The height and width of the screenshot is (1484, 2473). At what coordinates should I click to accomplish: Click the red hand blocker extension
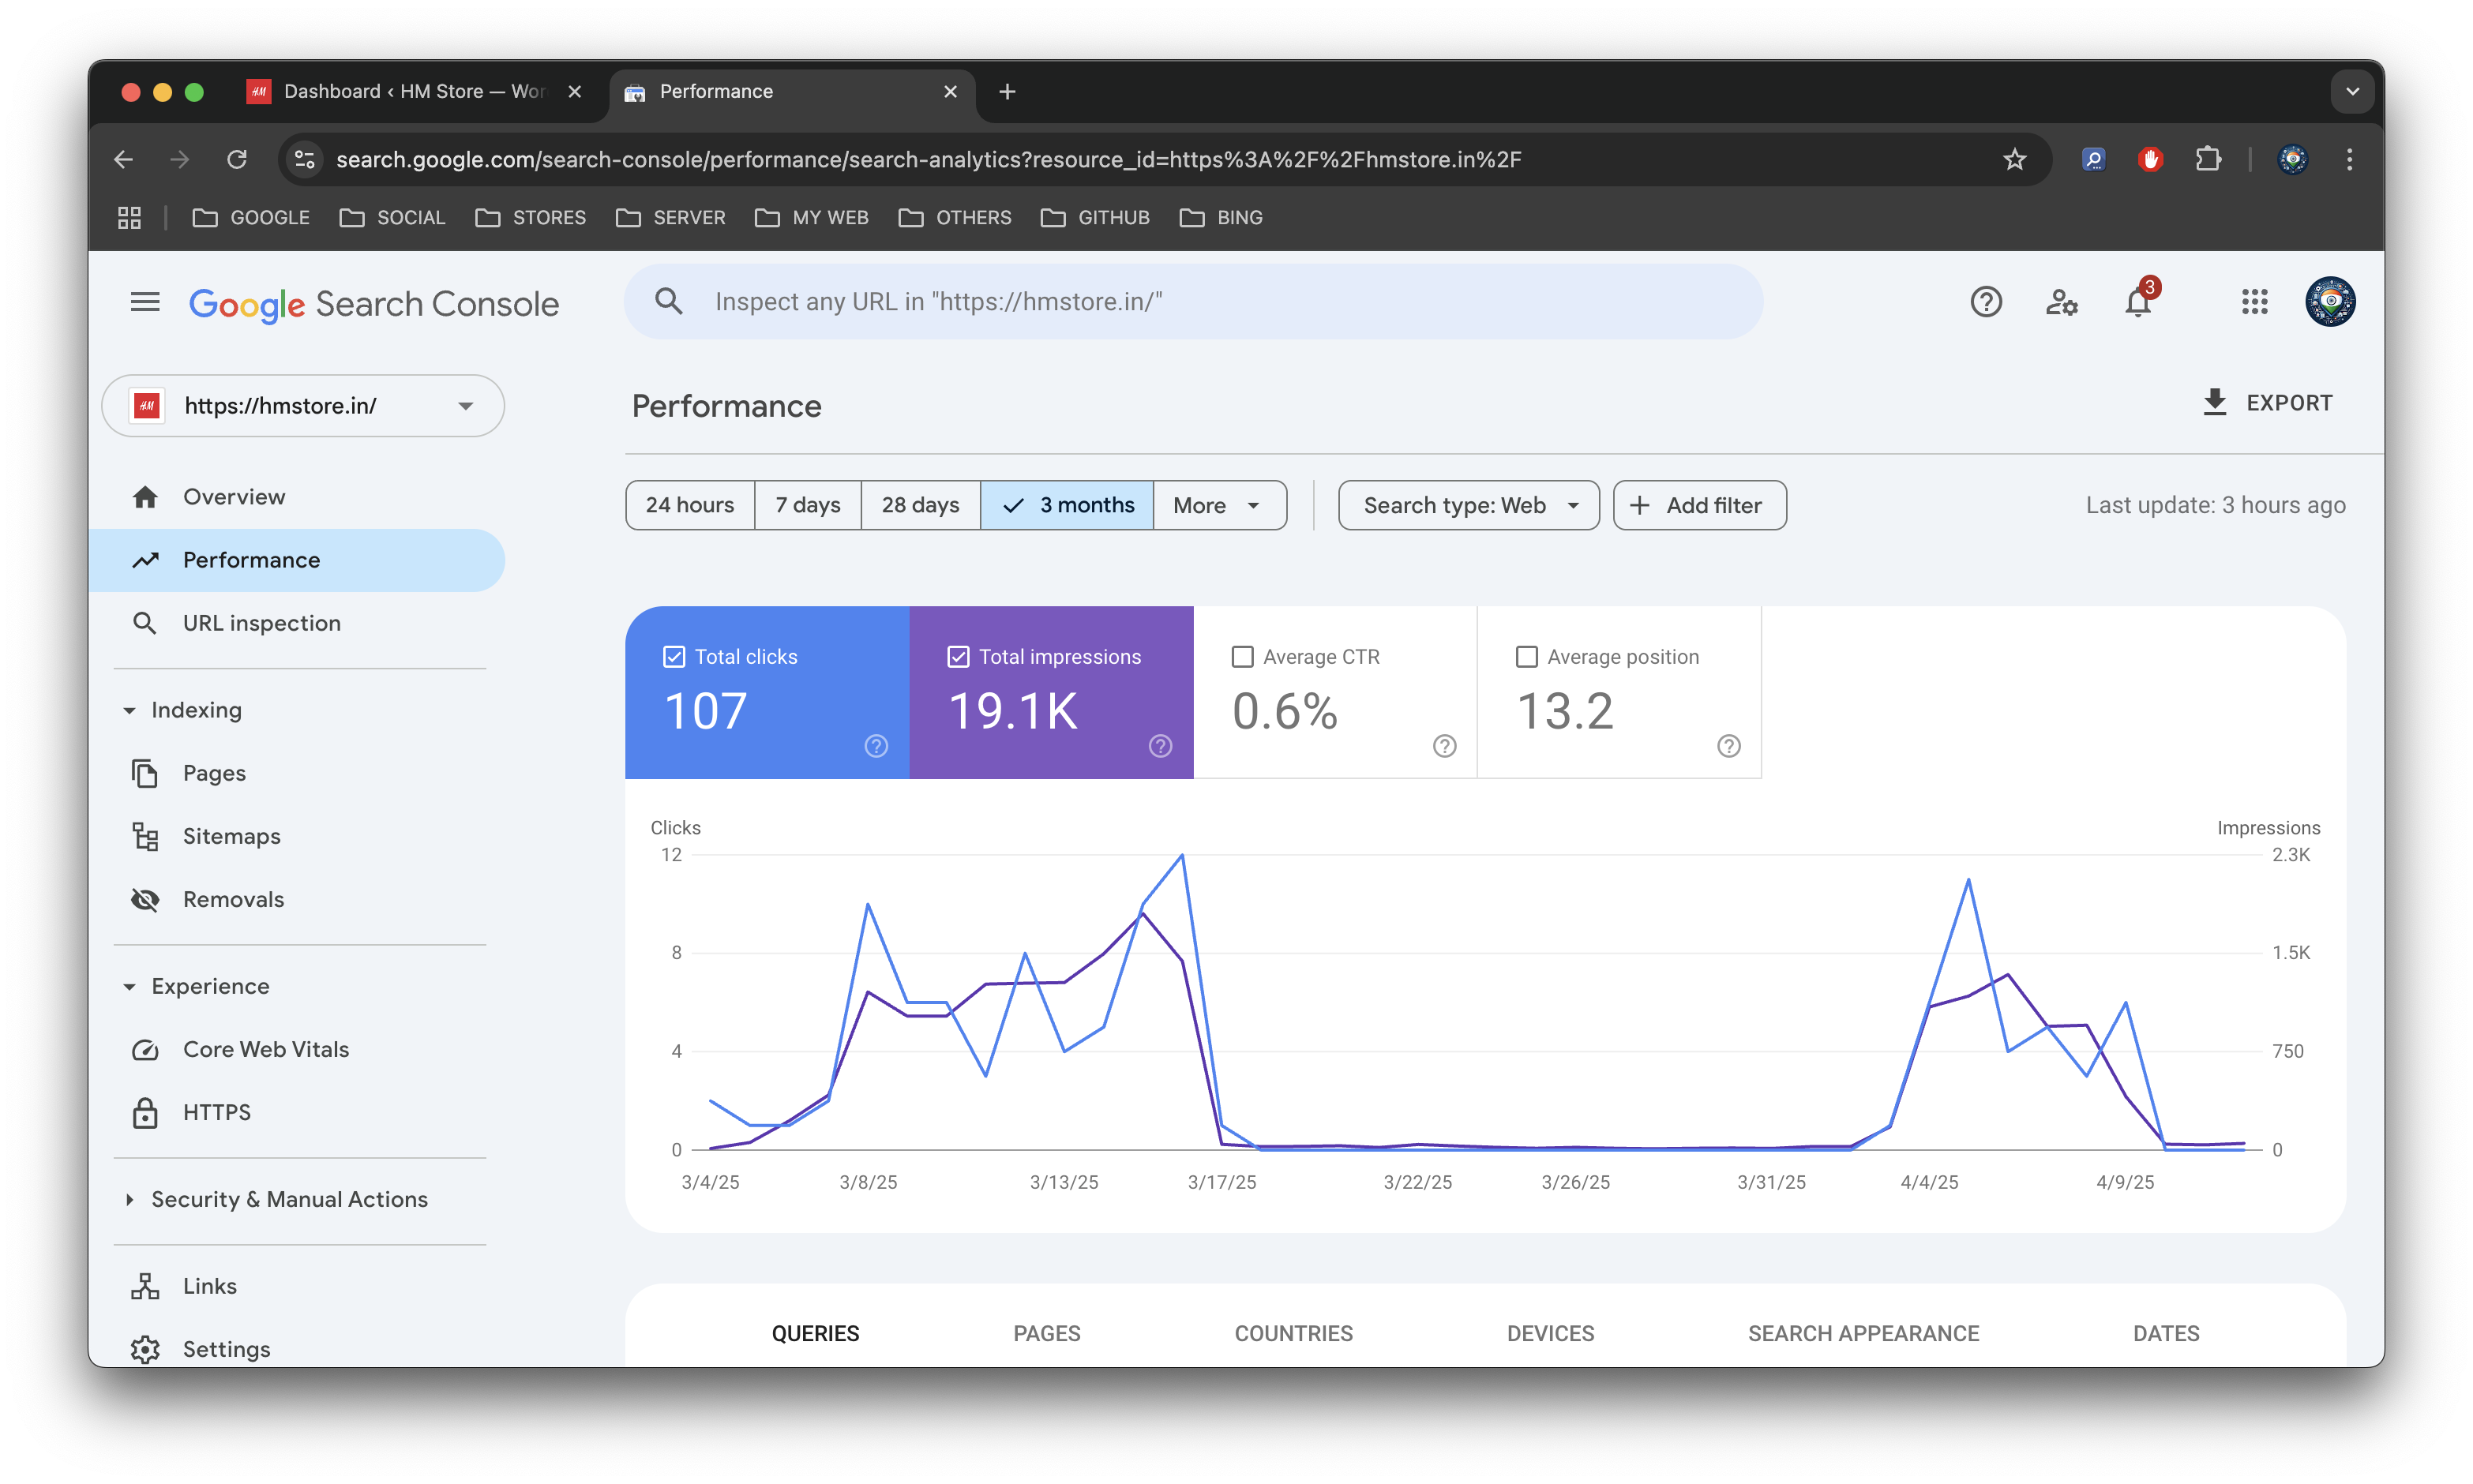[2150, 160]
